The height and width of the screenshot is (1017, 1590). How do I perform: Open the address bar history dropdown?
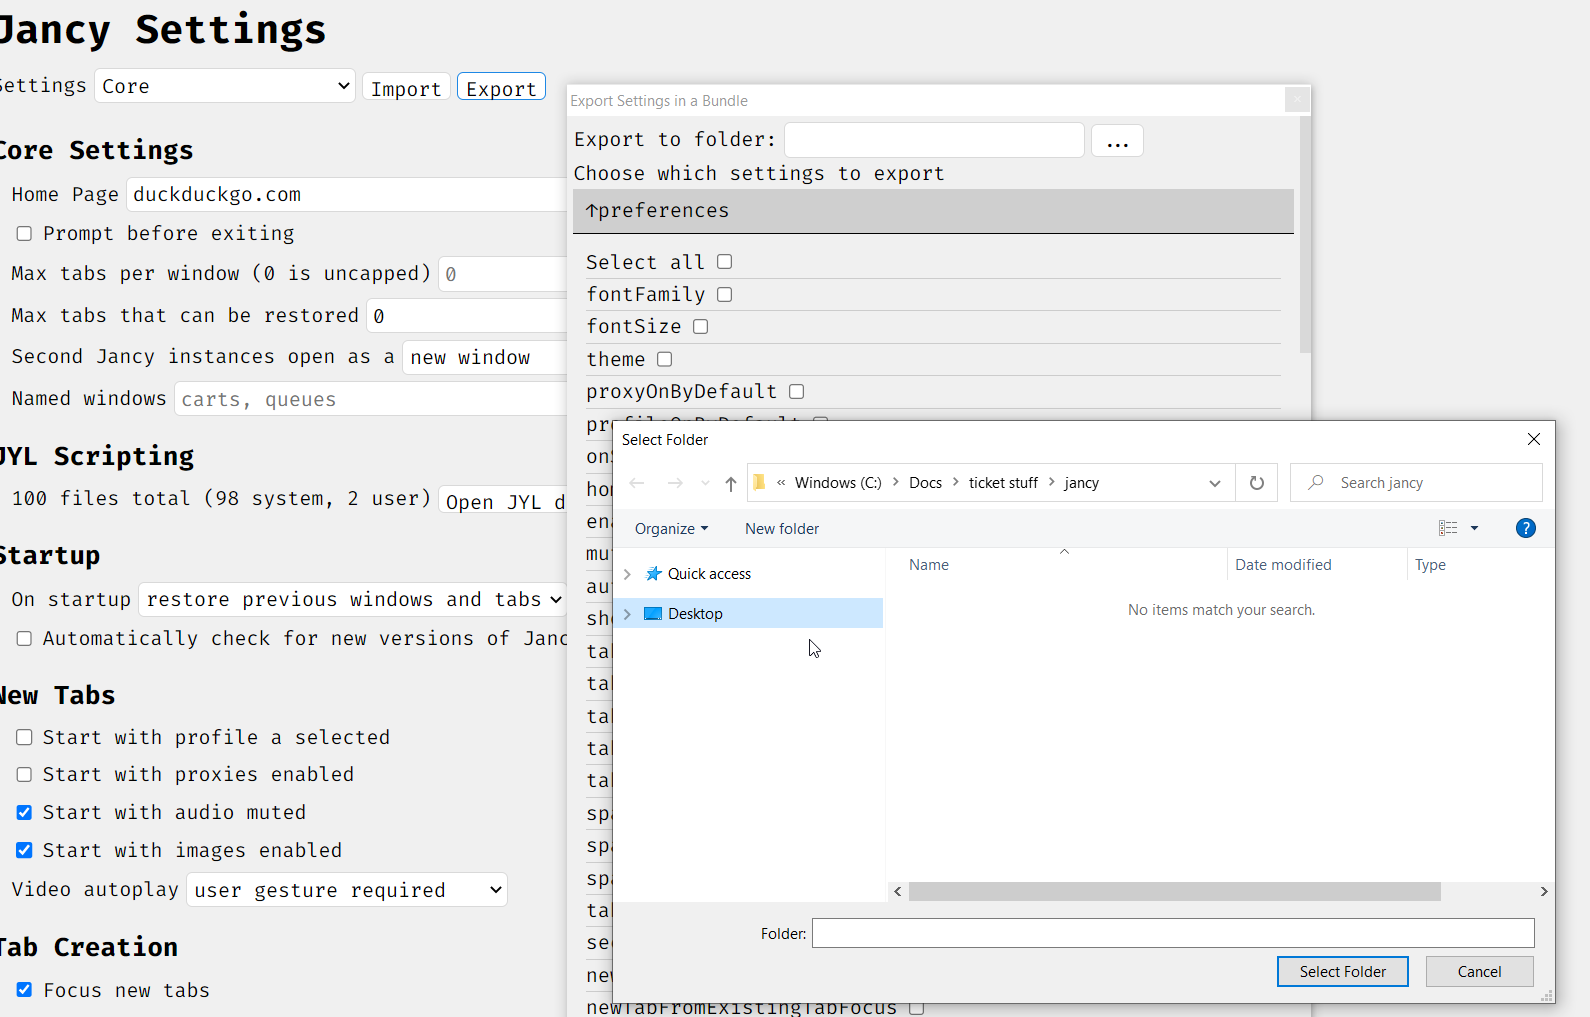pyautogui.click(x=1215, y=483)
